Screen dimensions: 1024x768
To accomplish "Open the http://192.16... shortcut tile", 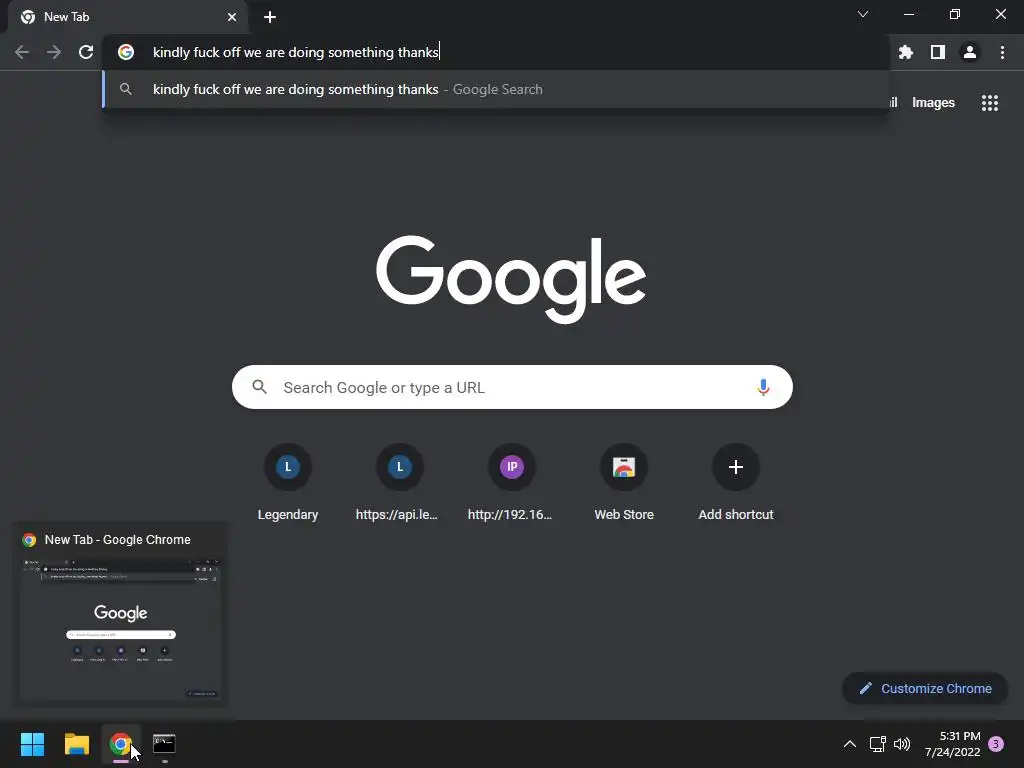I will pos(512,483).
